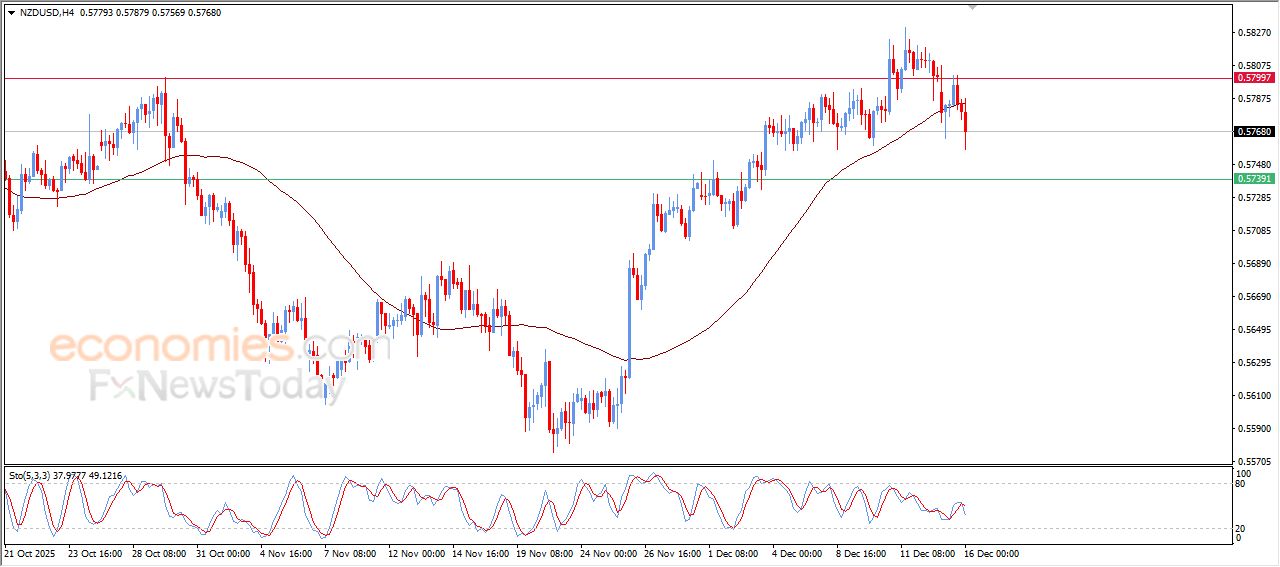Select the red 0.57997 price label
Image resolution: width=1280 pixels, height=567 pixels.
click(1253, 78)
